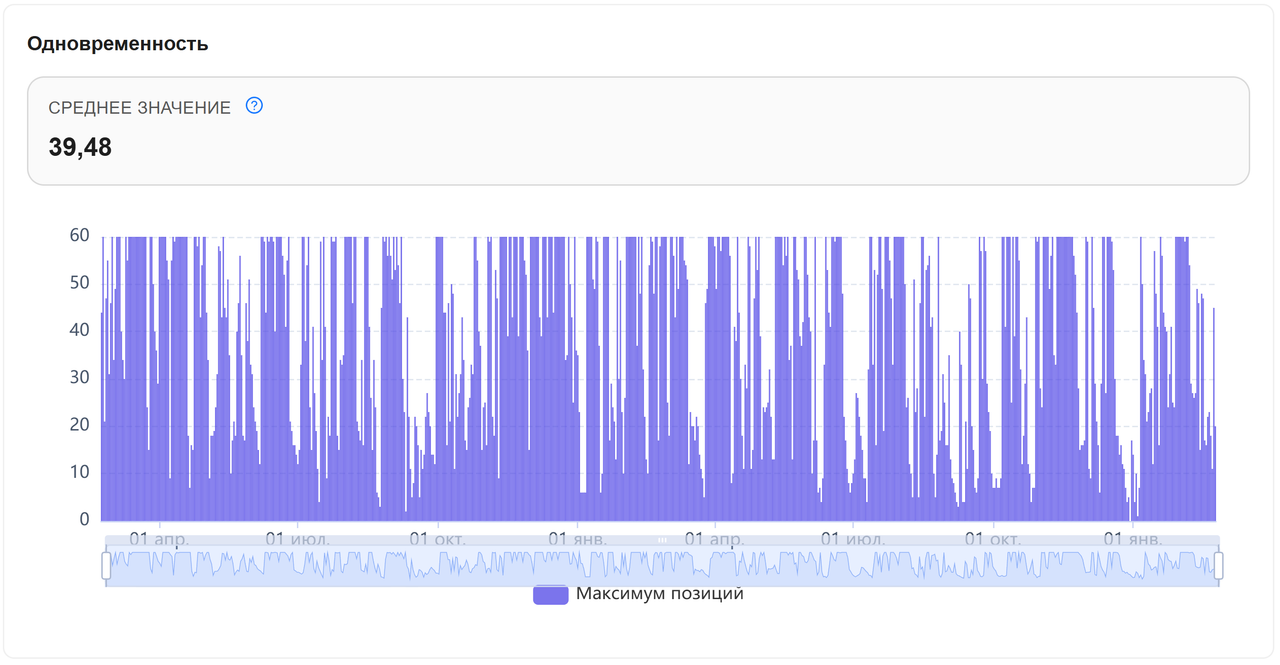Select the average value 39,48
This screenshot has width=1280, height=665.
[80, 147]
